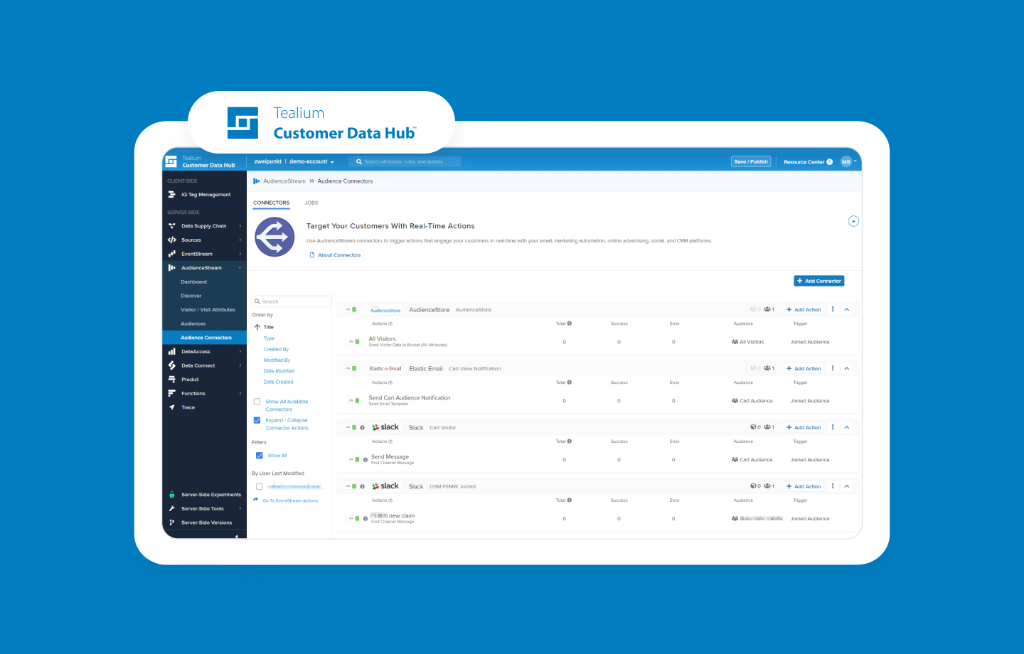Click the search magnifier icon in header
This screenshot has width=1024, height=654.
point(359,161)
